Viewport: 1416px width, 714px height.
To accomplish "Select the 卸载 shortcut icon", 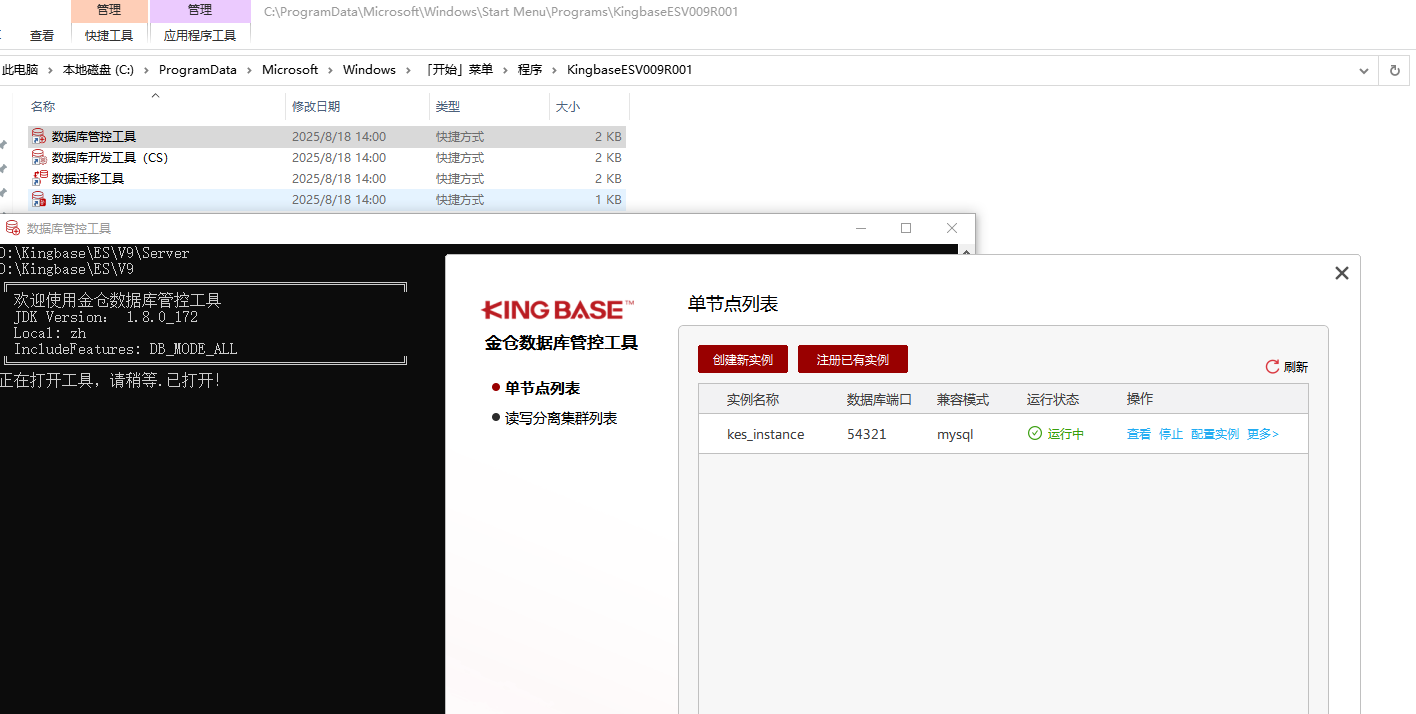I will pos(39,200).
